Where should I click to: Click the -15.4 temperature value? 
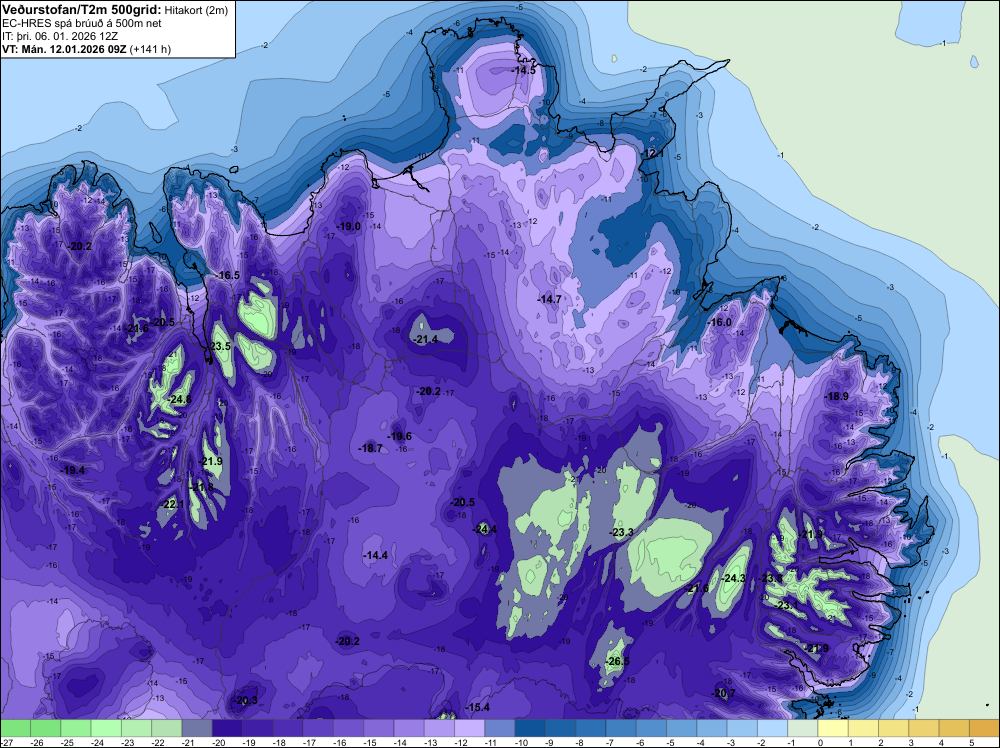pyautogui.click(x=478, y=707)
